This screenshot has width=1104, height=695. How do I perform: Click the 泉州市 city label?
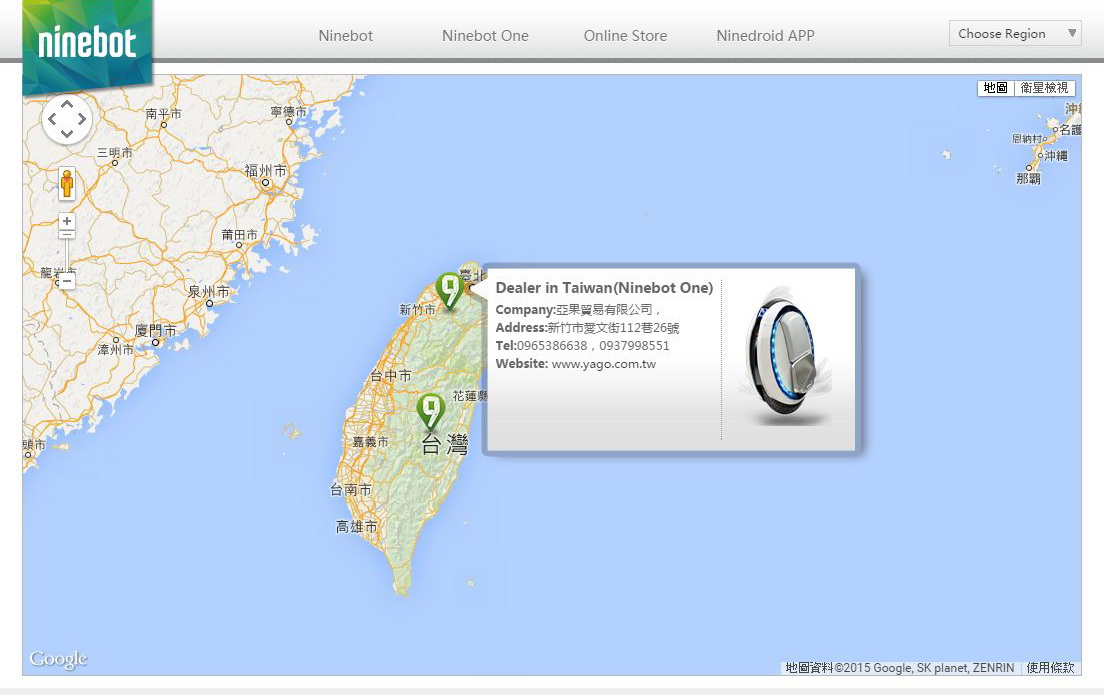point(208,292)
